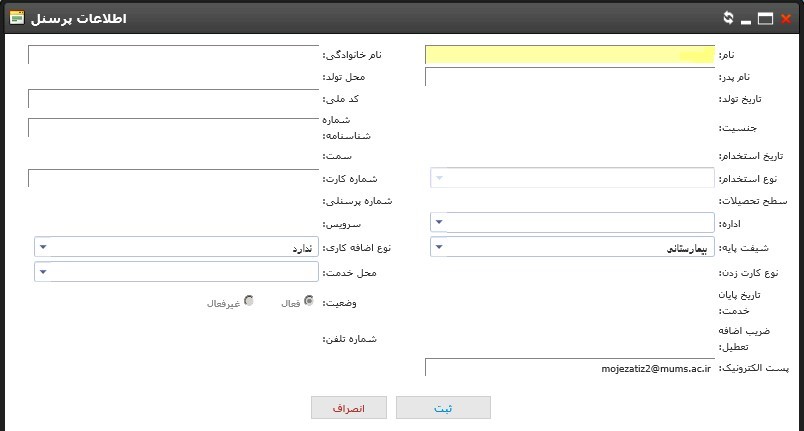
Task: Click the پست الکترونیک email field
Action: 570,367
